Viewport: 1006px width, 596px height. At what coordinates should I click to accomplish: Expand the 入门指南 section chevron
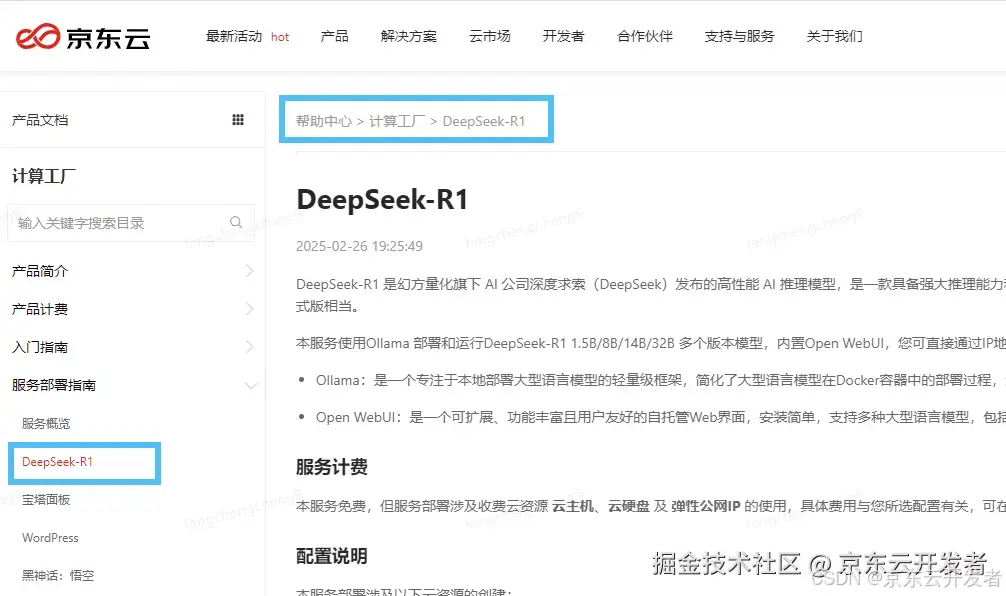point(250,346)
